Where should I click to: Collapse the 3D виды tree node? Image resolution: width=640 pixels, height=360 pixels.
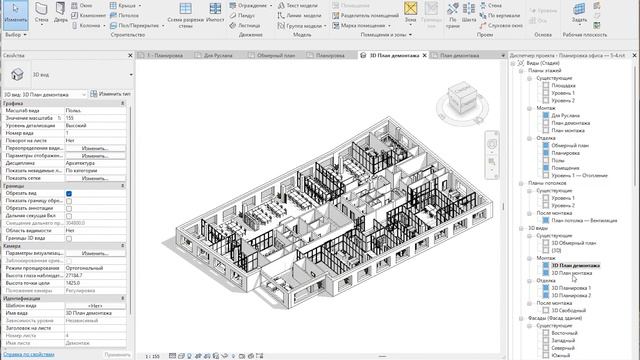point(521,228)
